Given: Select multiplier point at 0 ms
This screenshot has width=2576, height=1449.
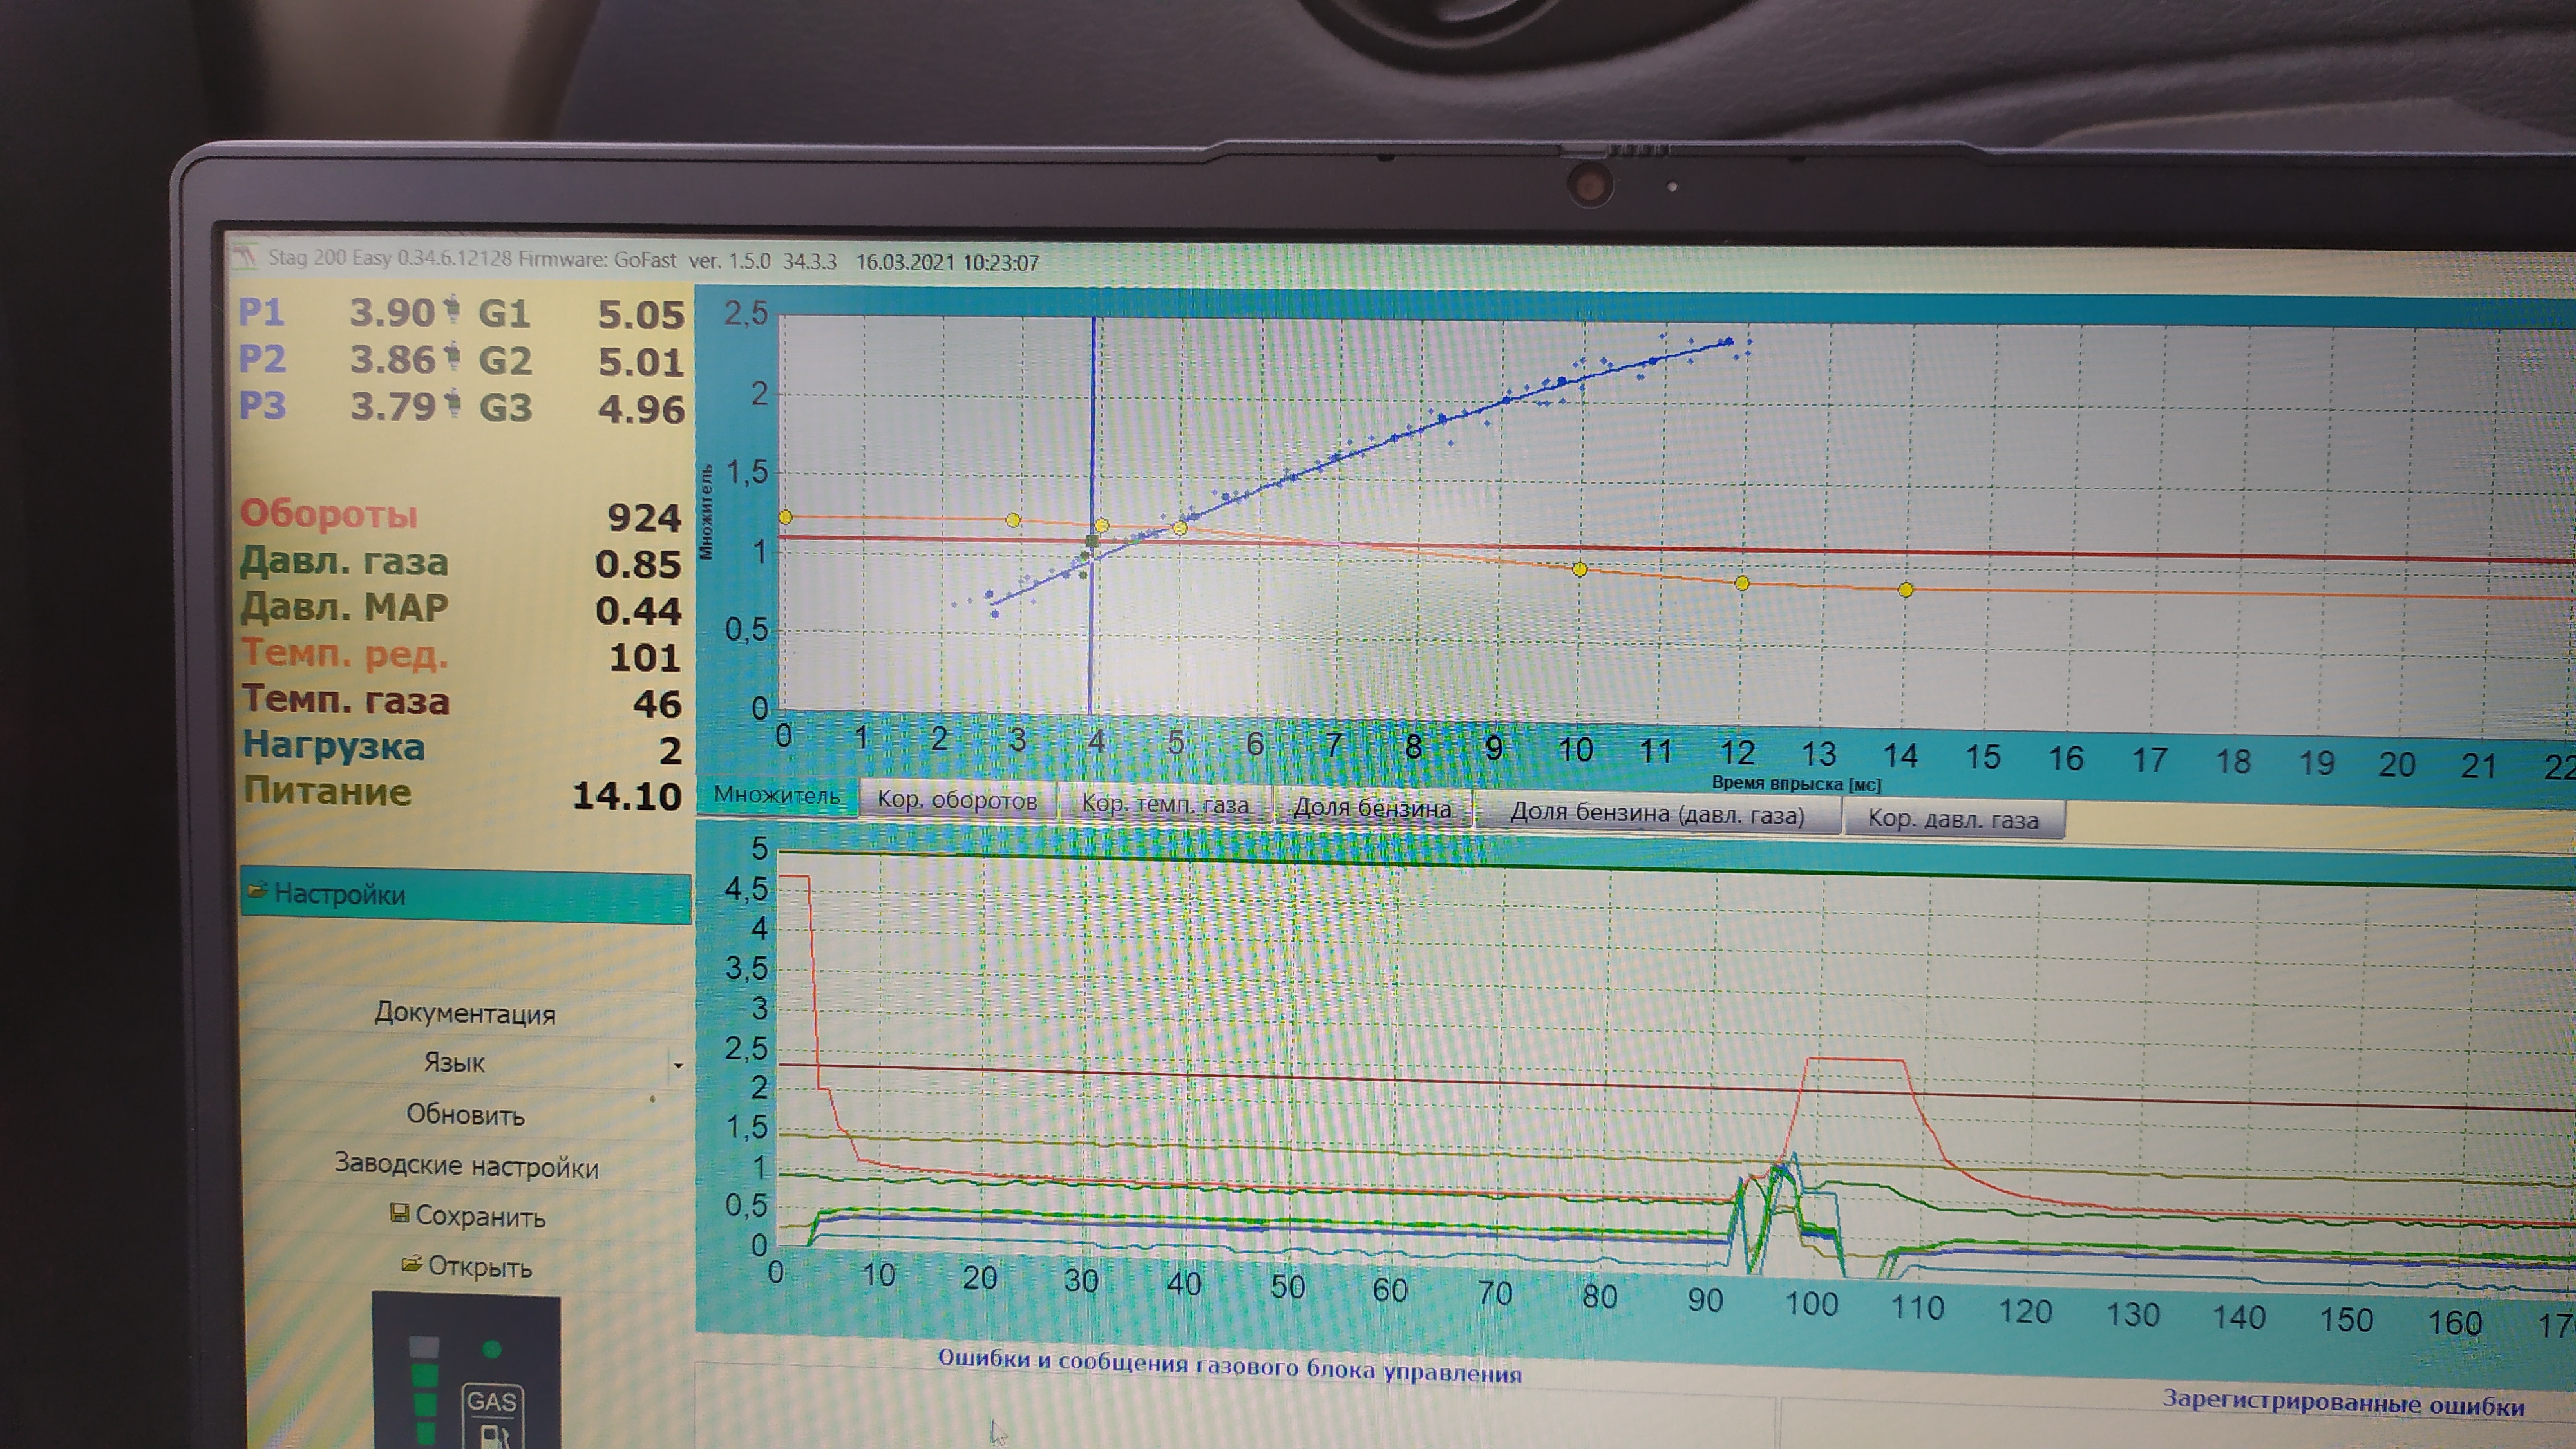Looking at the screenshot, I should point(785,517).
